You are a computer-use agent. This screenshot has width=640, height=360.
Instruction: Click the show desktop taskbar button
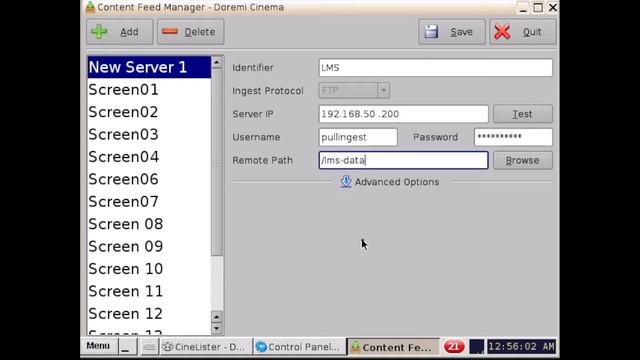[x=127, y=347]
